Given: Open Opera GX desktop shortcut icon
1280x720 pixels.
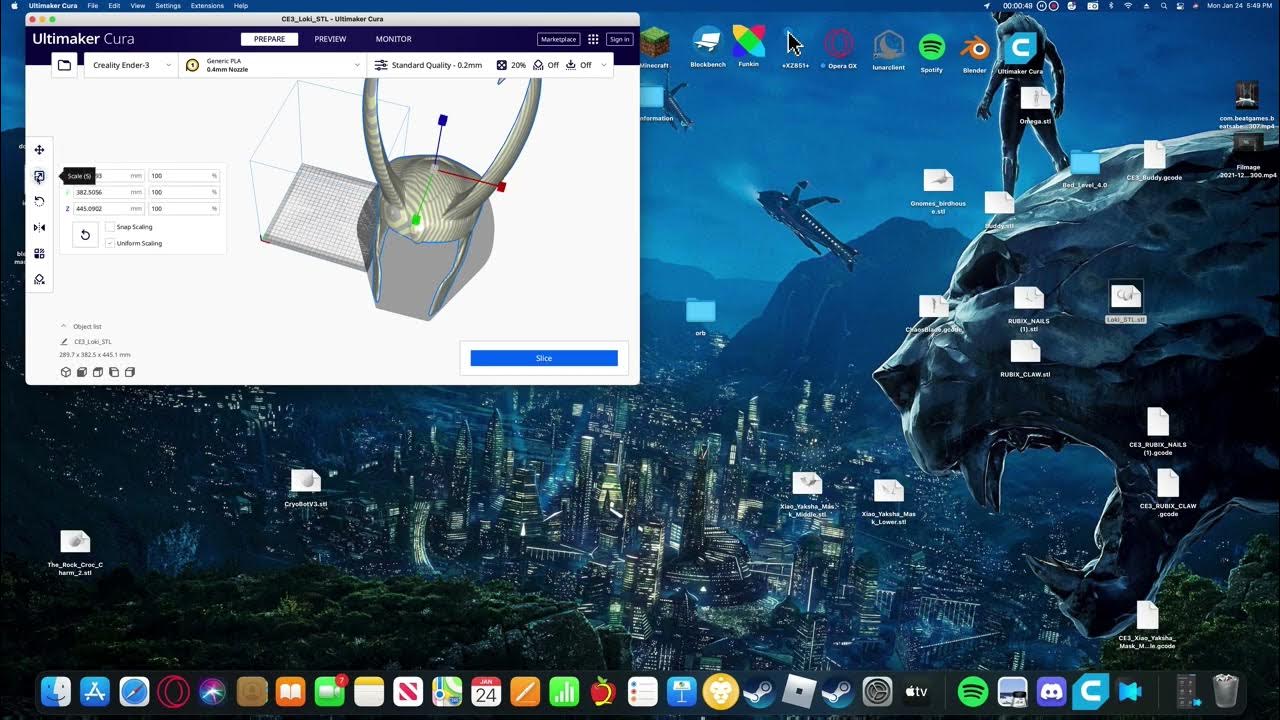Looking at the screenshot, I should tap(838, 45).
